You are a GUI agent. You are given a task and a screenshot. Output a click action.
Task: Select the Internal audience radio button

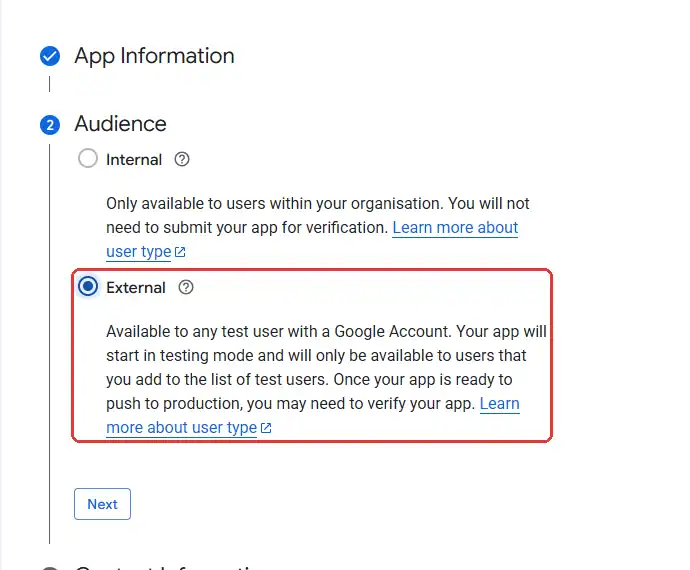coord(88,158)
